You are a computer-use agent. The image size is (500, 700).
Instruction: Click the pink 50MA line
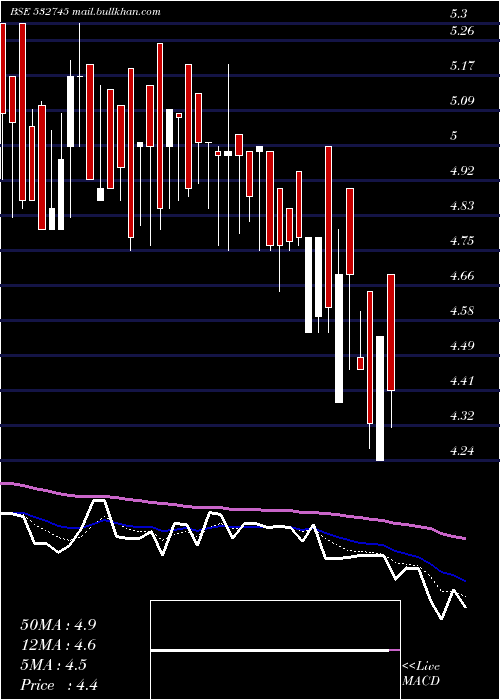pos(232,509)
